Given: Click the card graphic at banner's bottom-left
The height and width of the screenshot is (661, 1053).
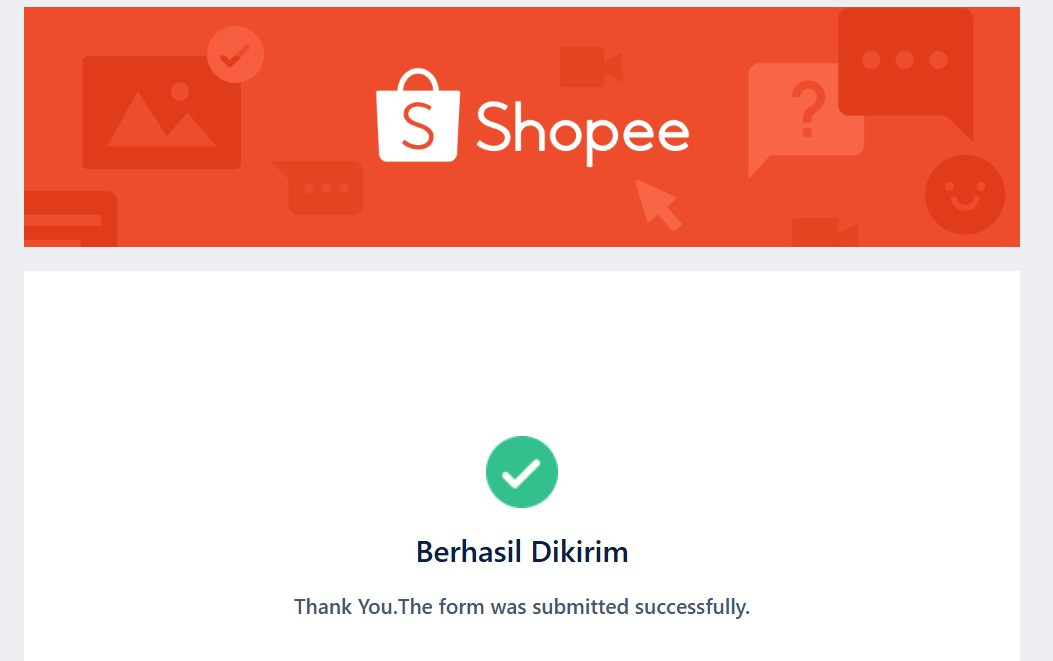Looking at the screenshot, I should pos(68,220).
